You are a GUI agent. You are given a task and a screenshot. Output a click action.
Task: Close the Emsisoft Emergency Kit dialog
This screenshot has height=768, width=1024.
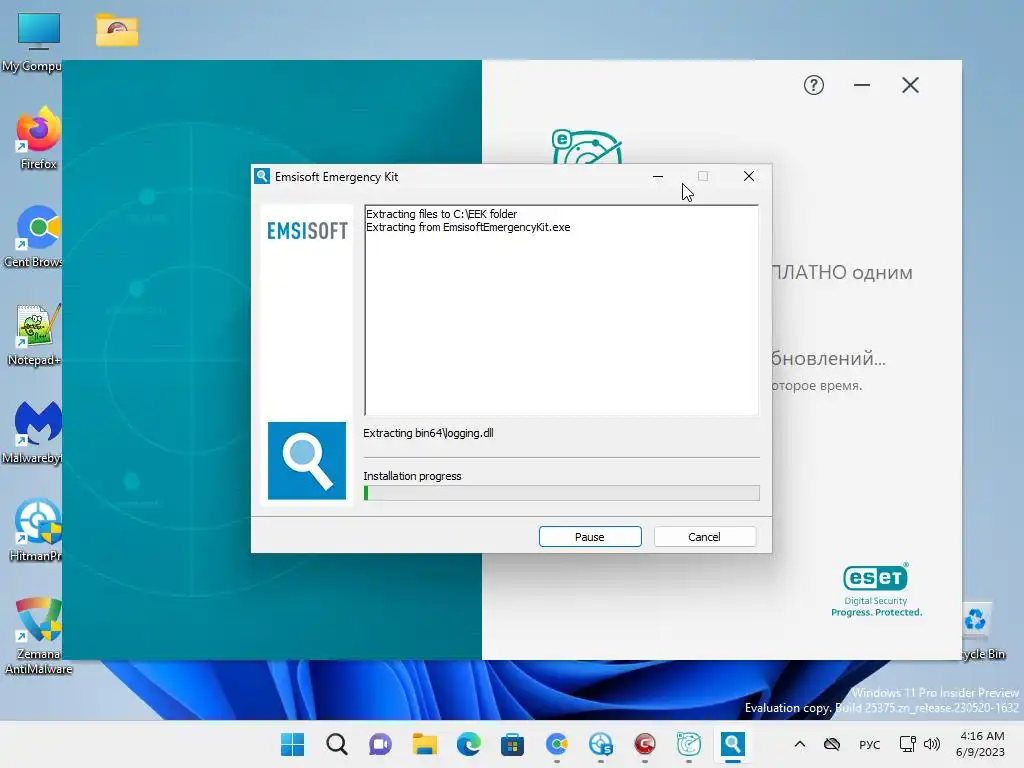point(749,176)
